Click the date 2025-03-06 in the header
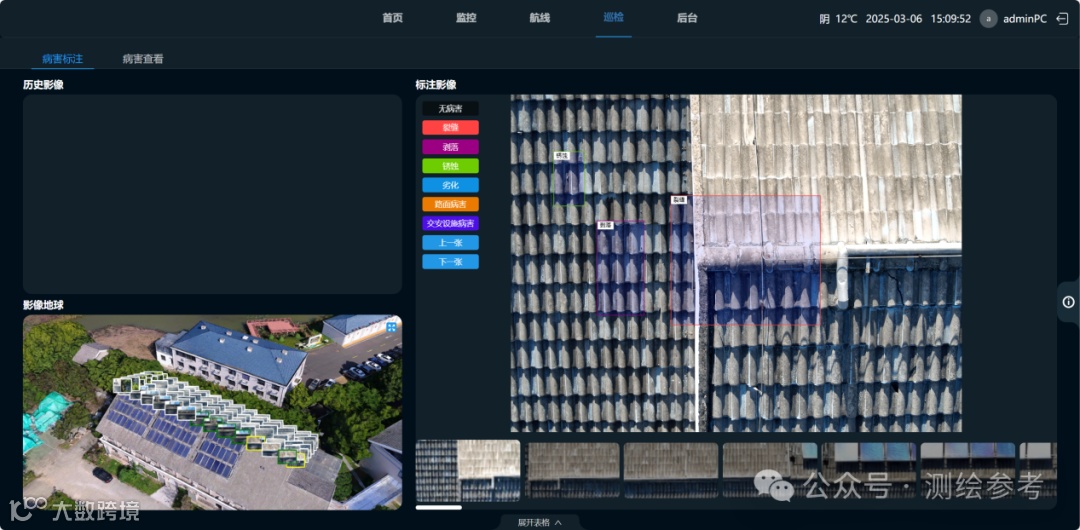 coord(893,19)
